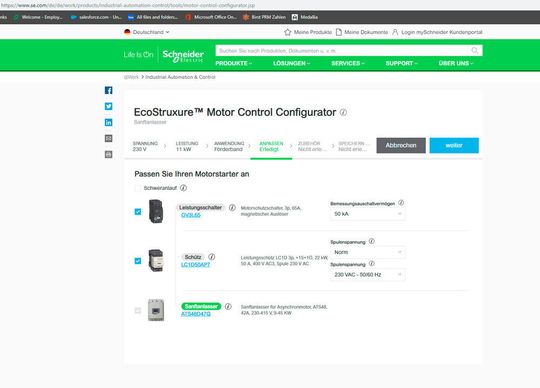Expand the PRODUKTE menu
This screenshot has width=540, height=388.
pyautogui.click(x=234, y=63)
